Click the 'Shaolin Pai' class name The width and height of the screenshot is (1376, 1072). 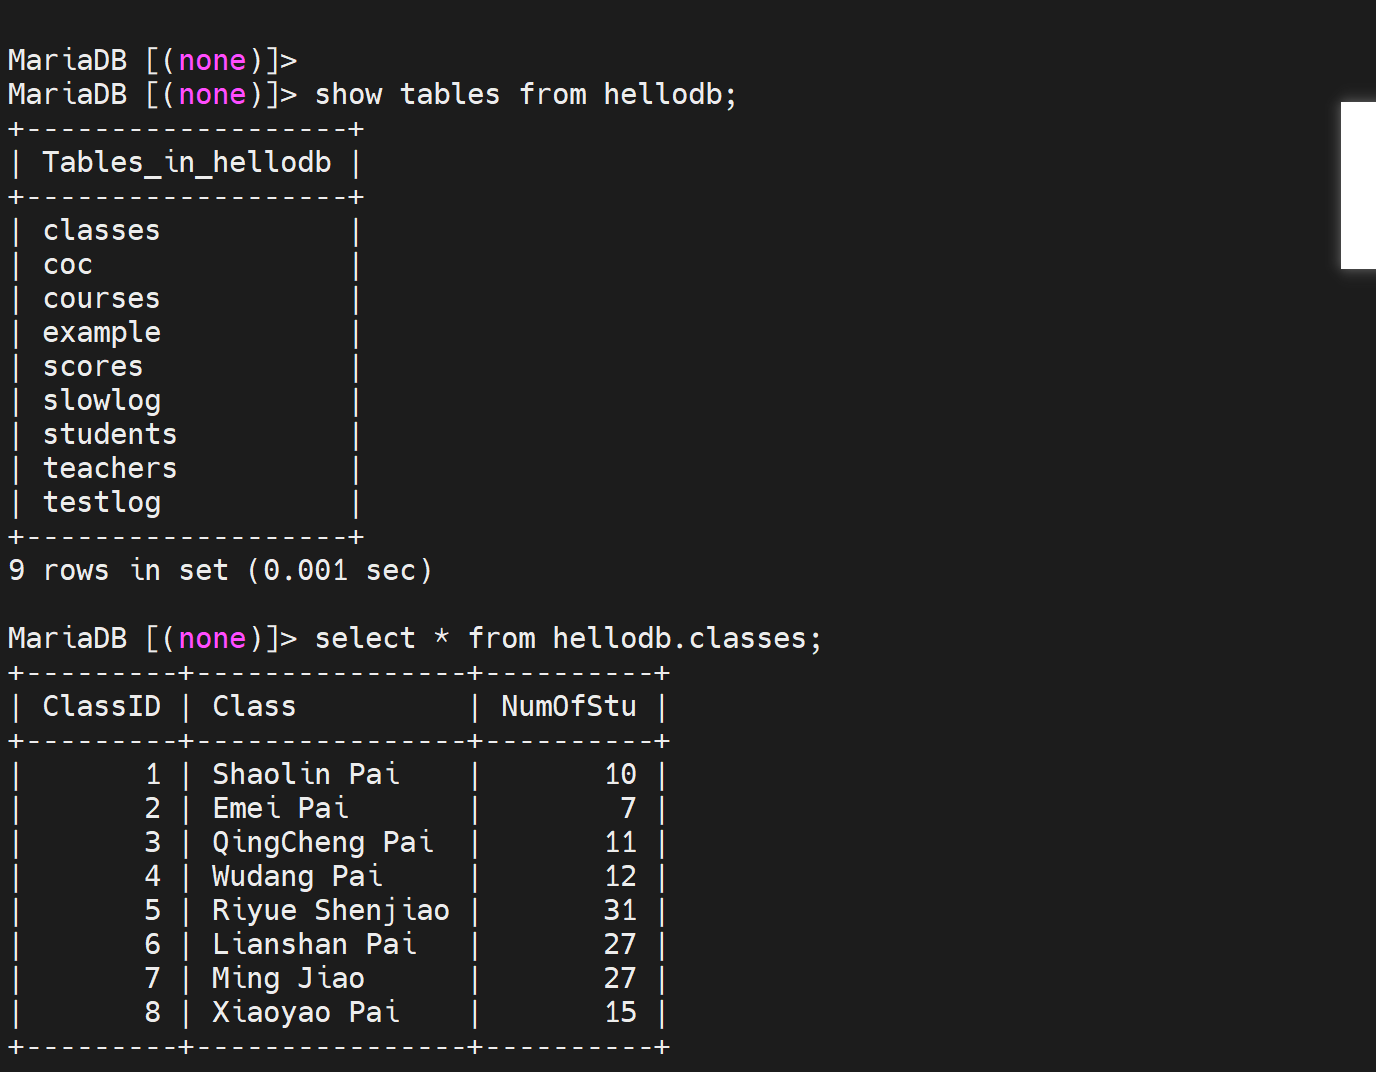point(305,775)
